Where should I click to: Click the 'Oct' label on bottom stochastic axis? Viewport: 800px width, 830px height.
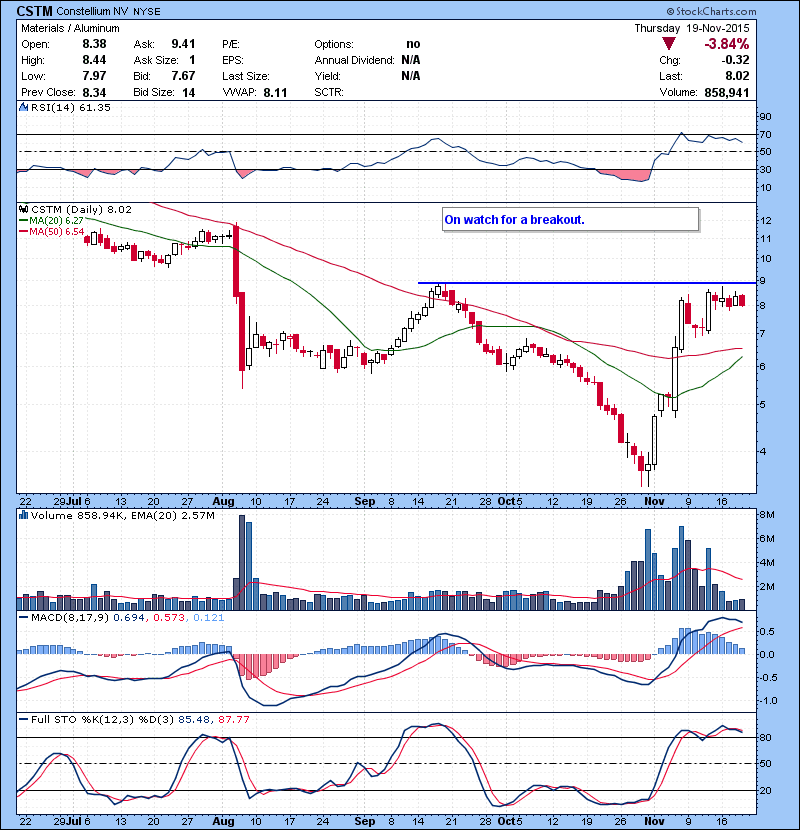coord(507,821)
